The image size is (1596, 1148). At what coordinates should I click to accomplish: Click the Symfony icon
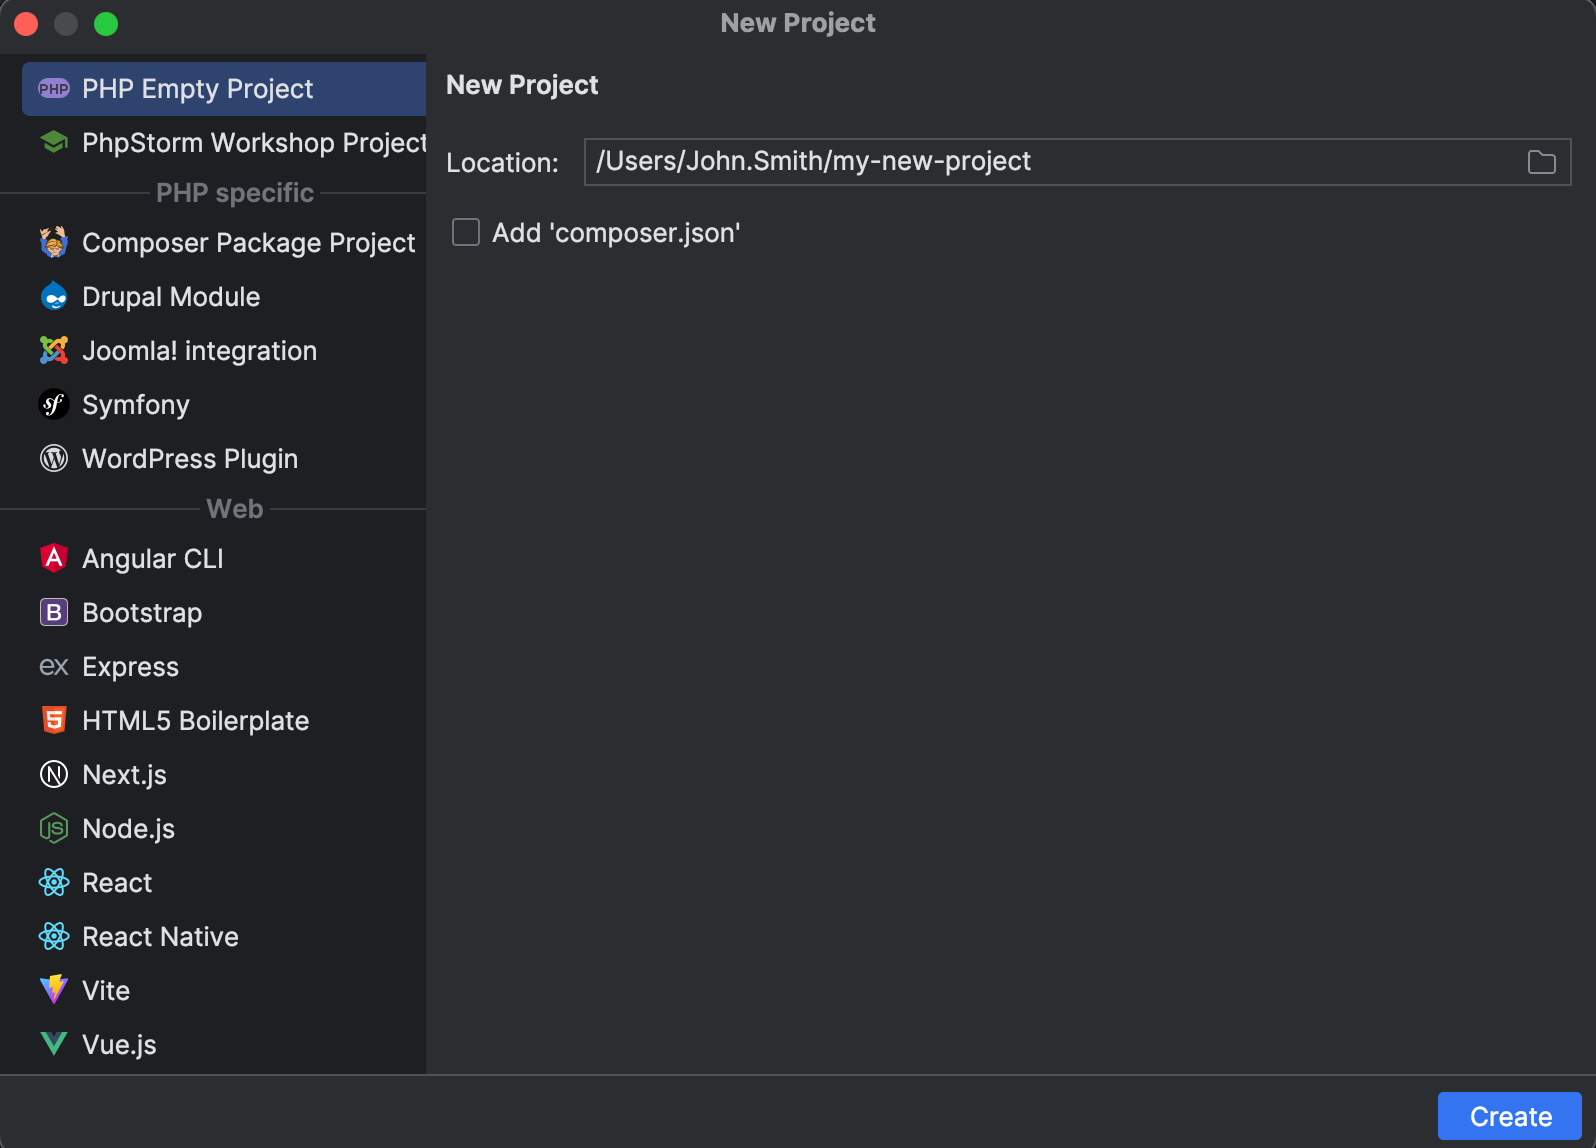pyautogui.click(x=53, y=404)
